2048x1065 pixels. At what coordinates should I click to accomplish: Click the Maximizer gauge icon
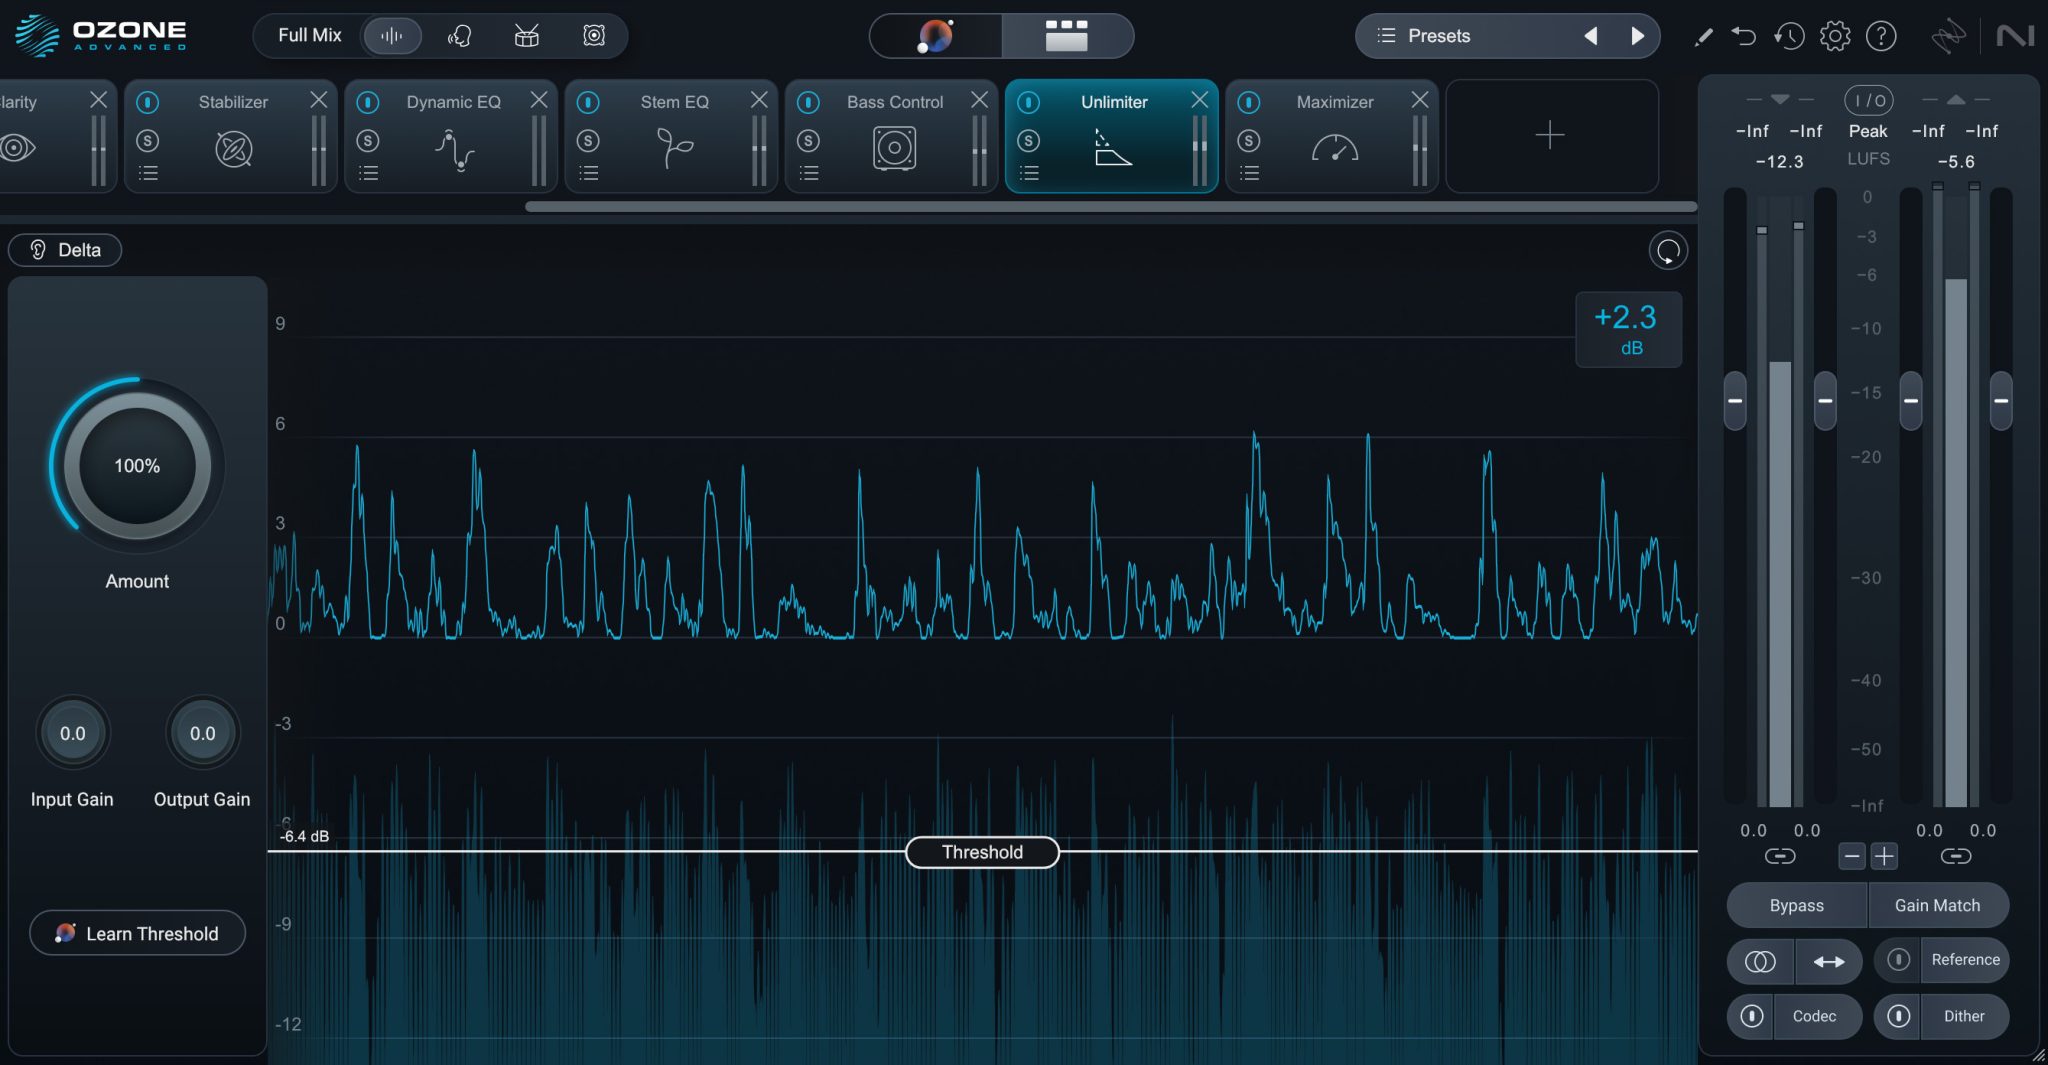1336,148
